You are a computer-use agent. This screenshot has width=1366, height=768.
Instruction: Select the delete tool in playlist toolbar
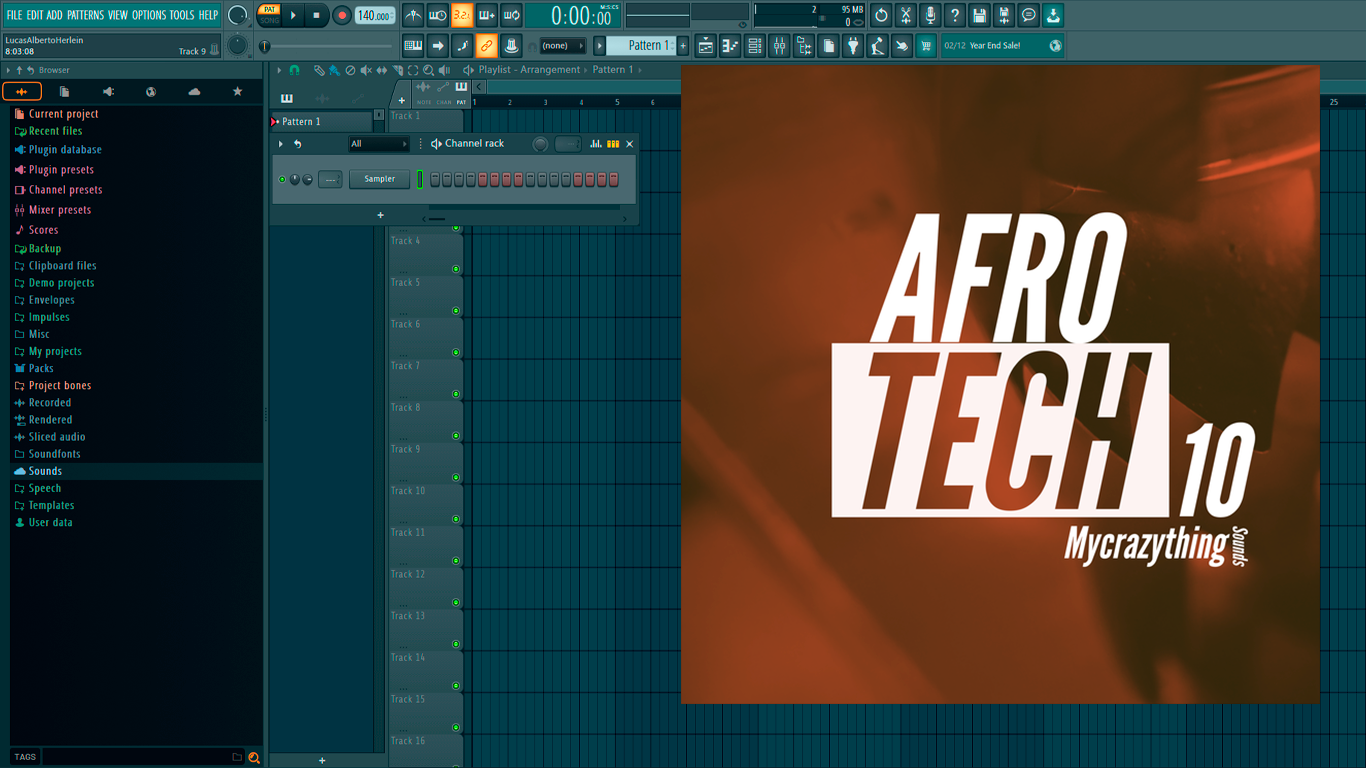pos(350,70)
